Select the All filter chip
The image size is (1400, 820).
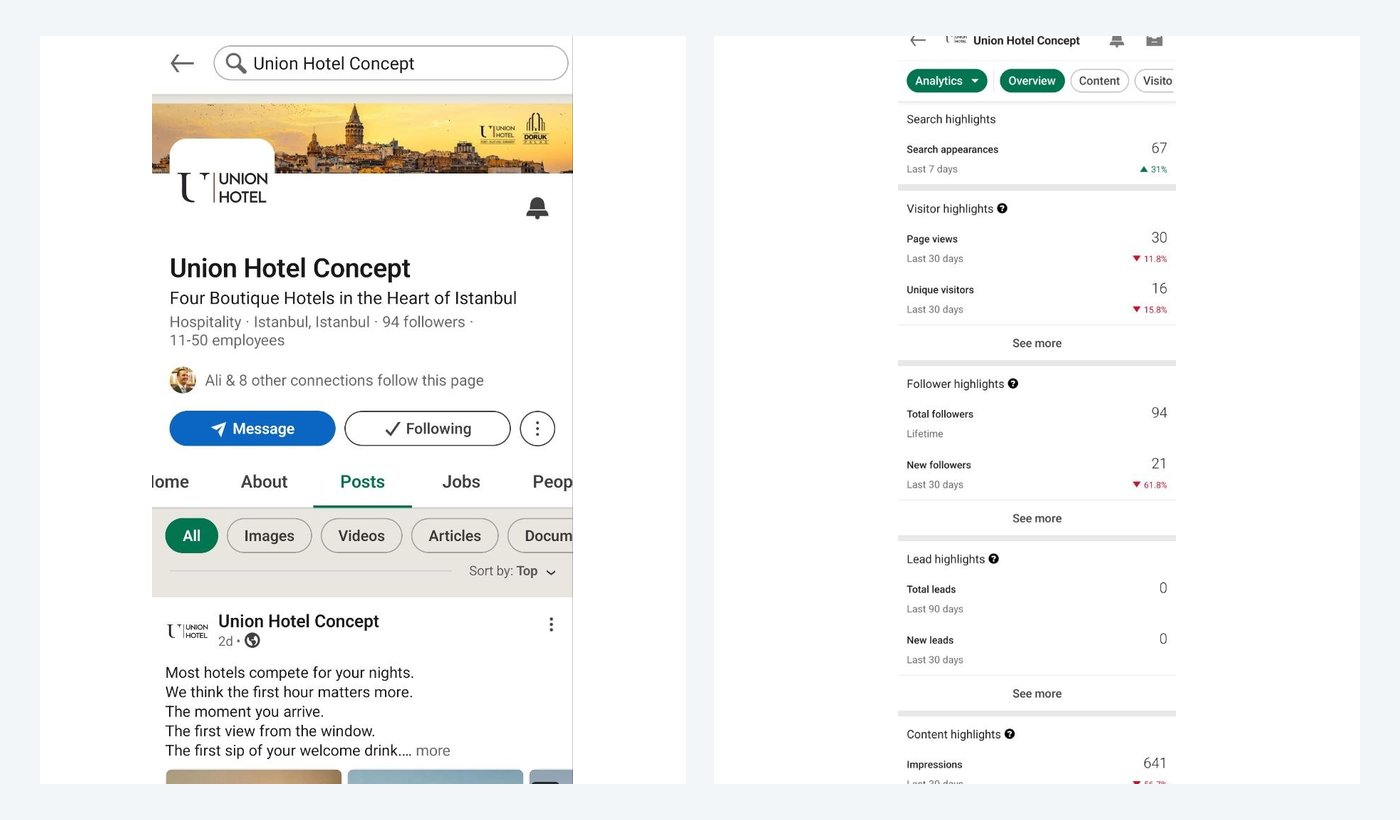191,536
